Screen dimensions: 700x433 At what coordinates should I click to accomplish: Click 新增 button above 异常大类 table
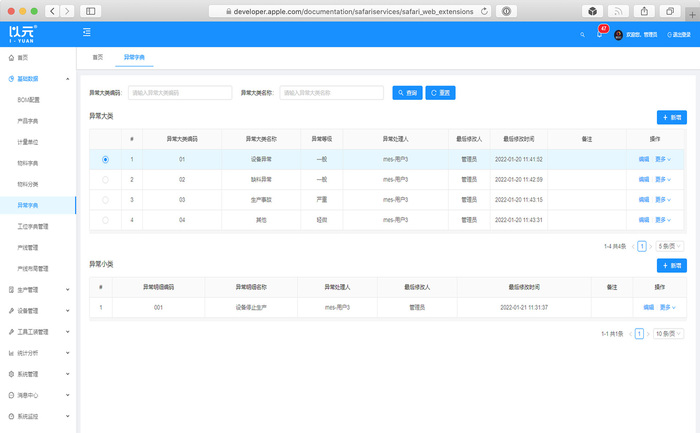point(671,117)
